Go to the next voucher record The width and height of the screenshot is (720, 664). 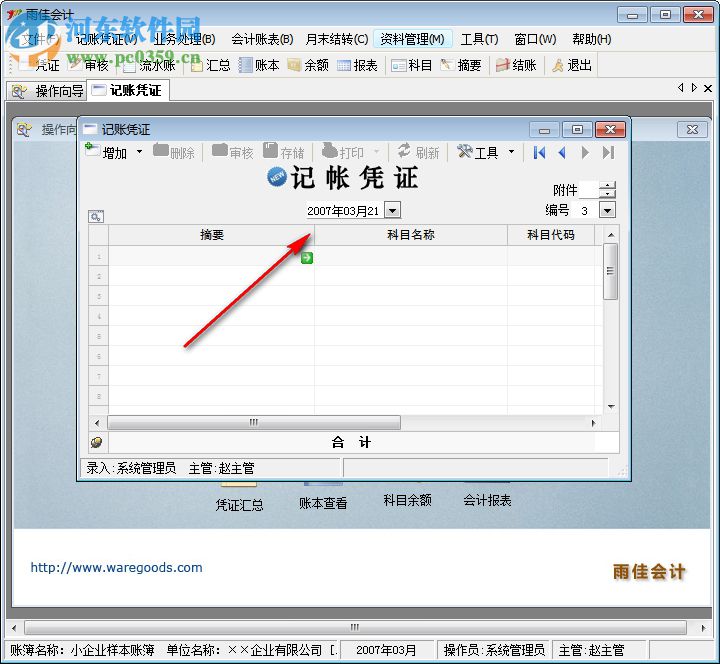pos(585,152)
